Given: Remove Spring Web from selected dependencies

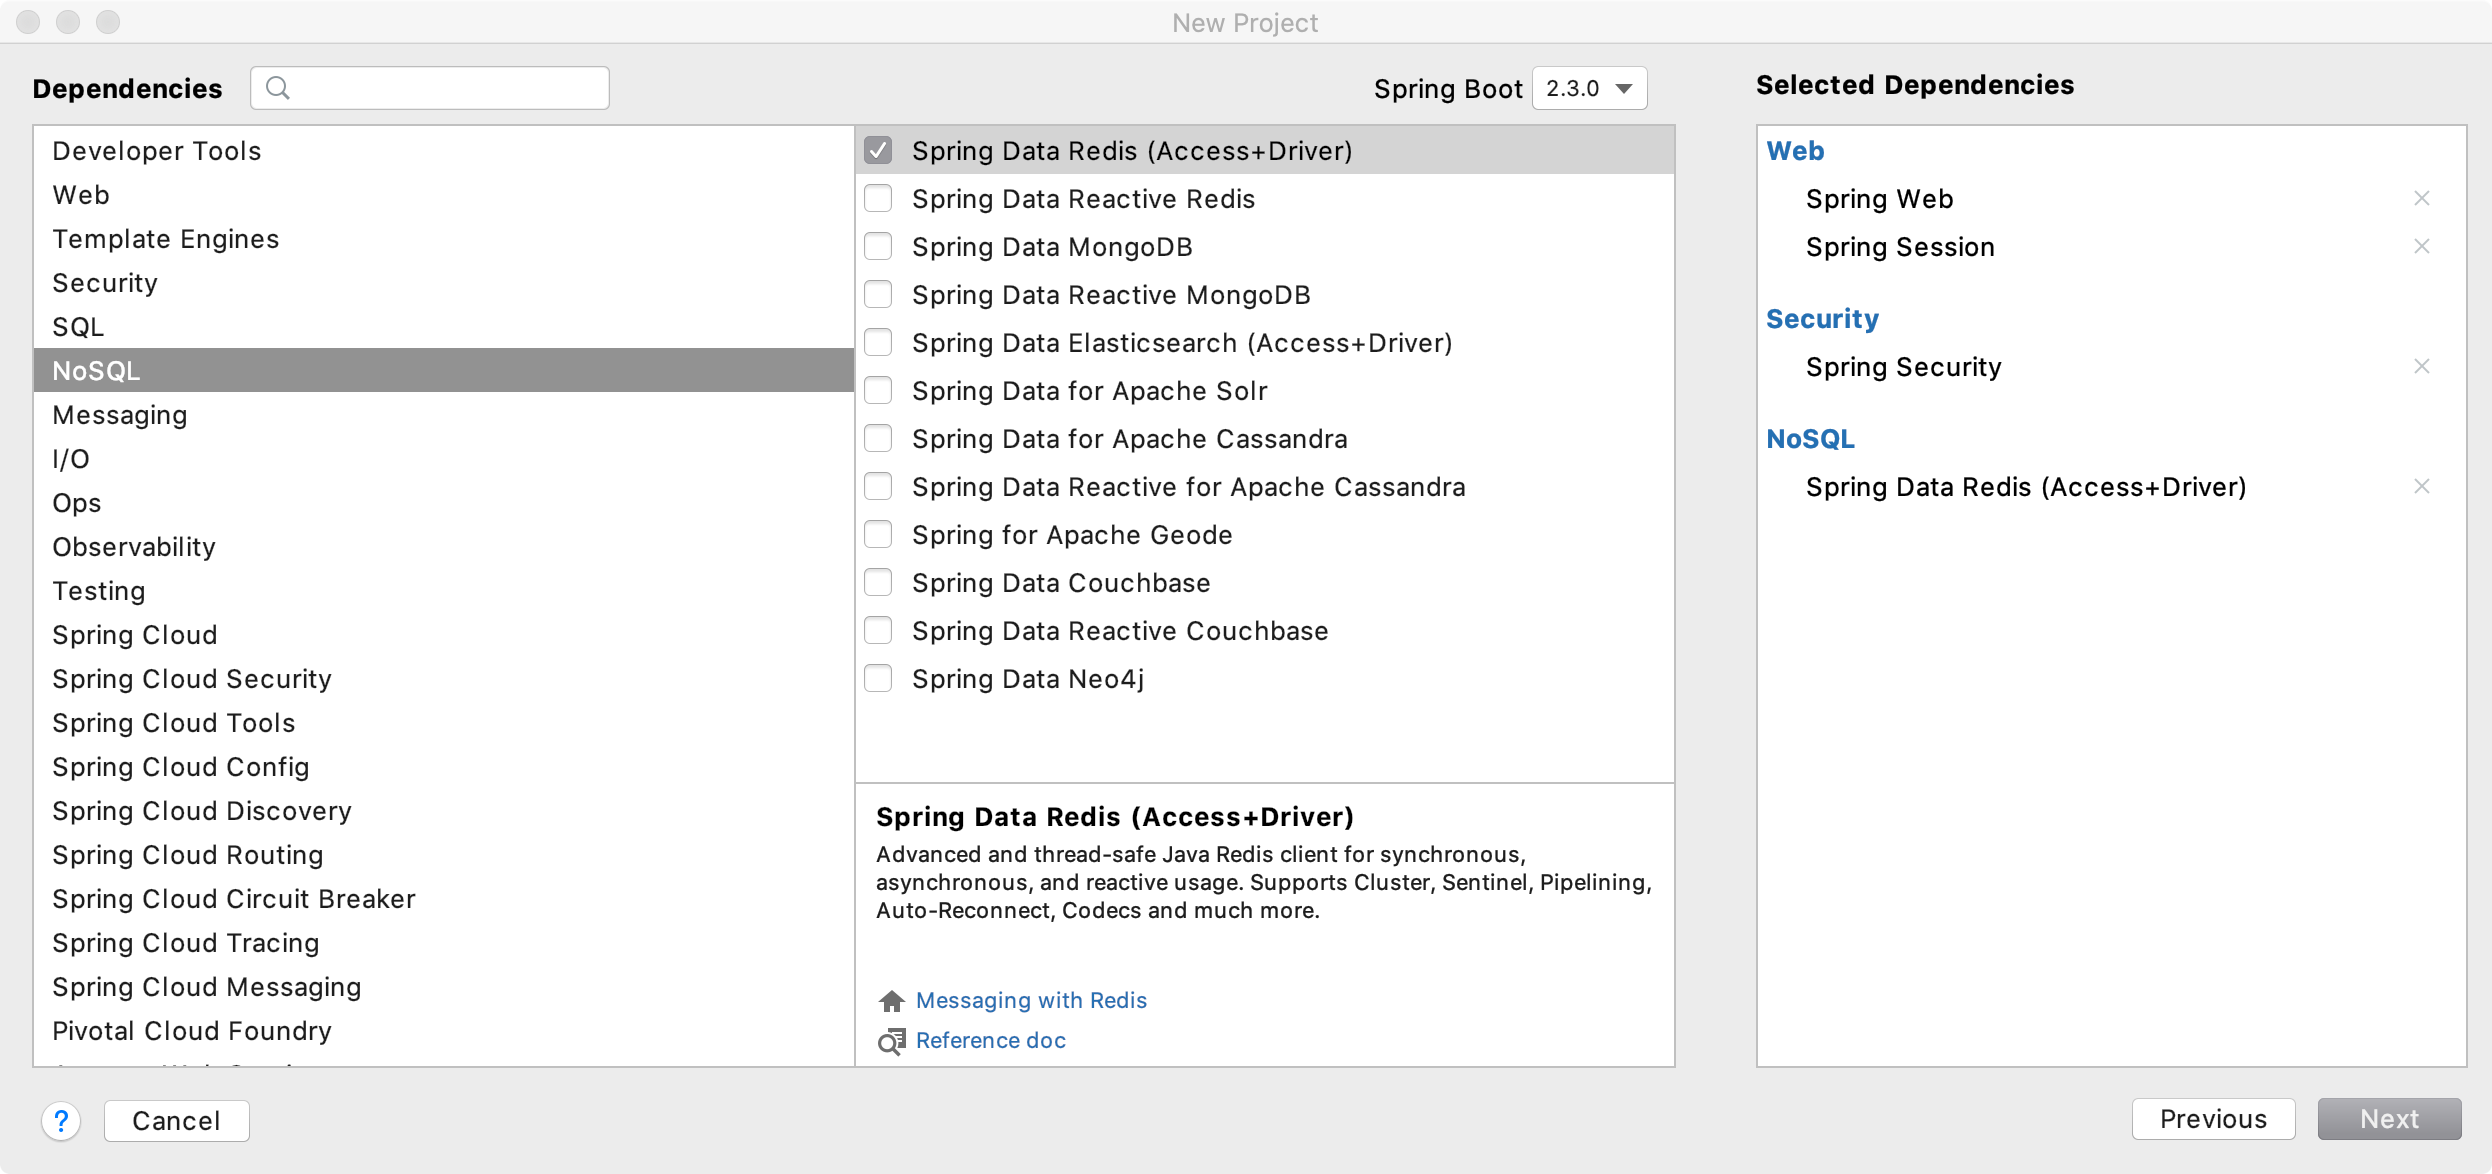Looking at the screenshot, I should coord(2421,198).
